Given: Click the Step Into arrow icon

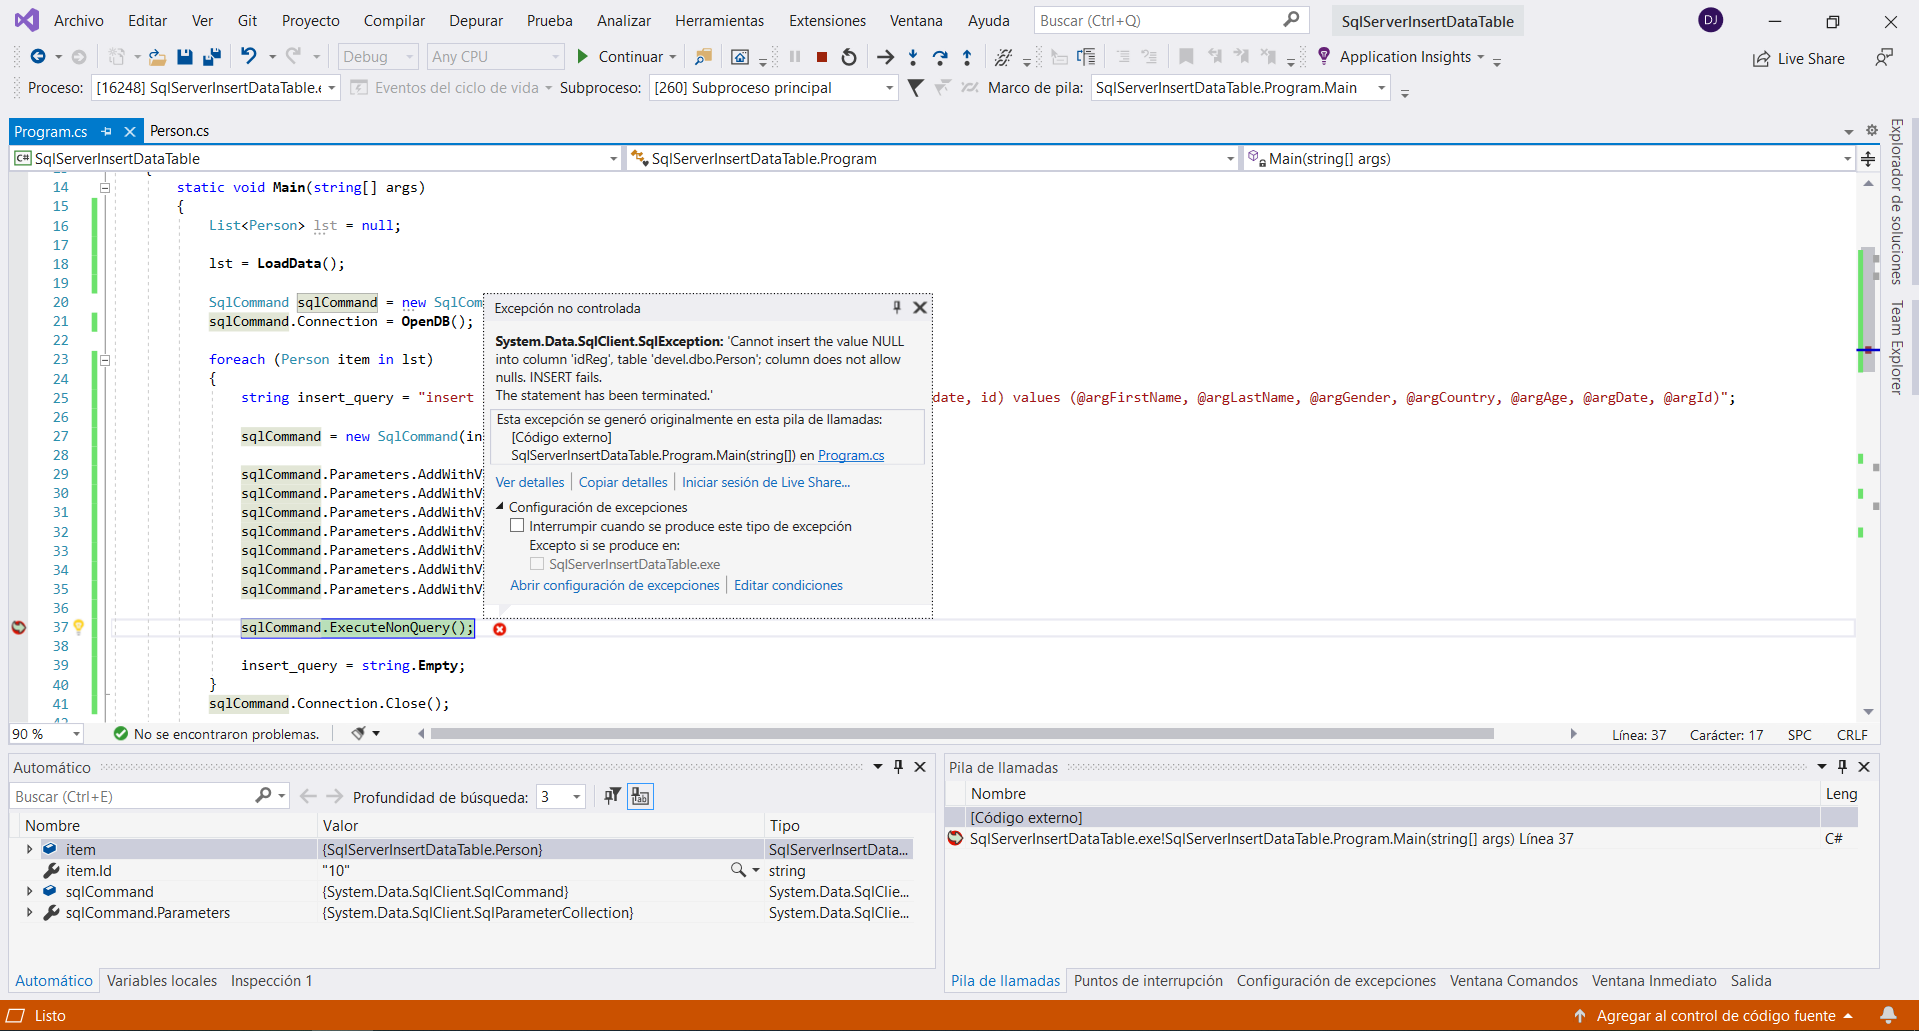Looking at the screenshot, I should (x=913, y=57).
